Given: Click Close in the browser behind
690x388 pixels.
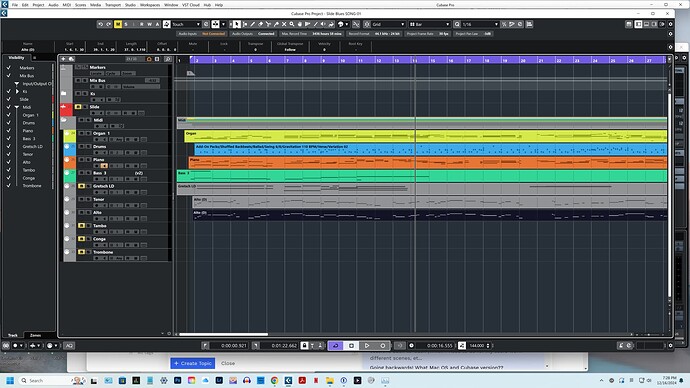Looking at the screenshot, I should pos(228,363).
